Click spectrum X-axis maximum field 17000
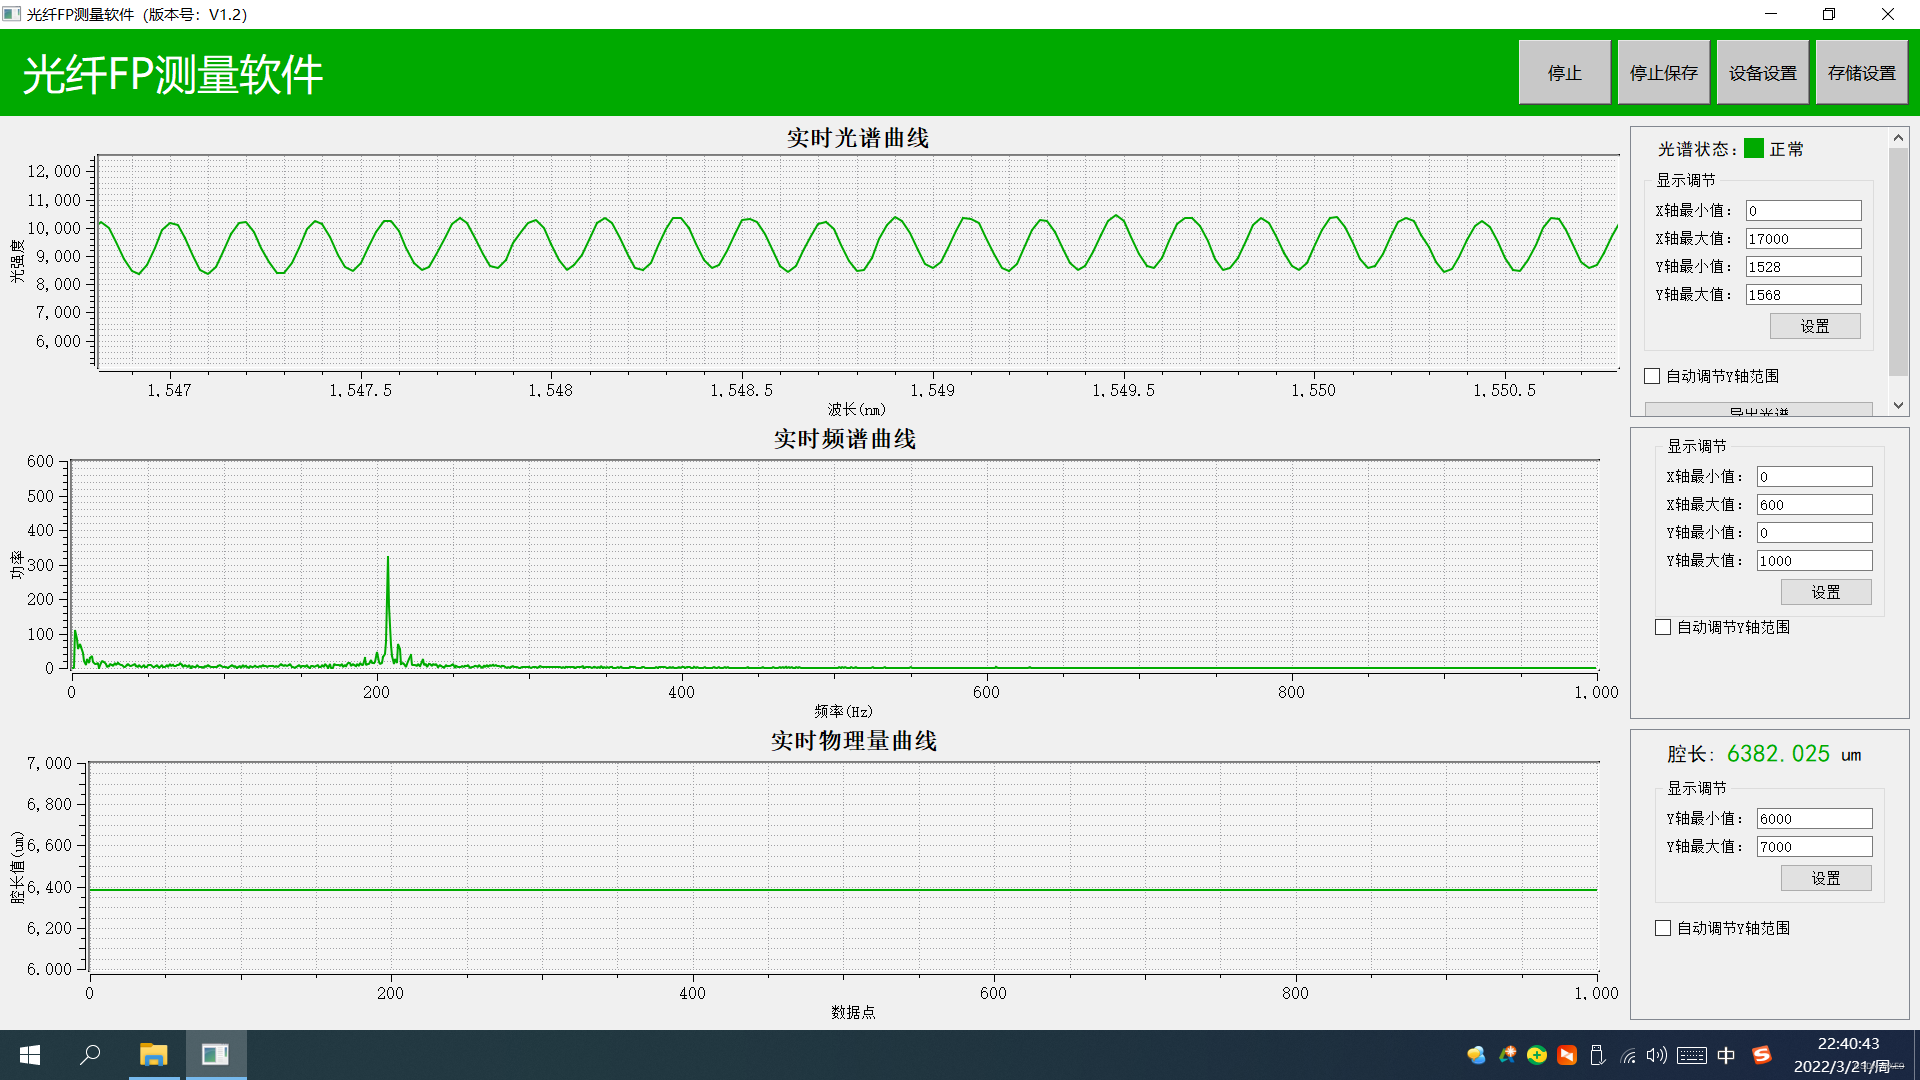Viewport: 1920px width, 1080px height. point(1803,239)
